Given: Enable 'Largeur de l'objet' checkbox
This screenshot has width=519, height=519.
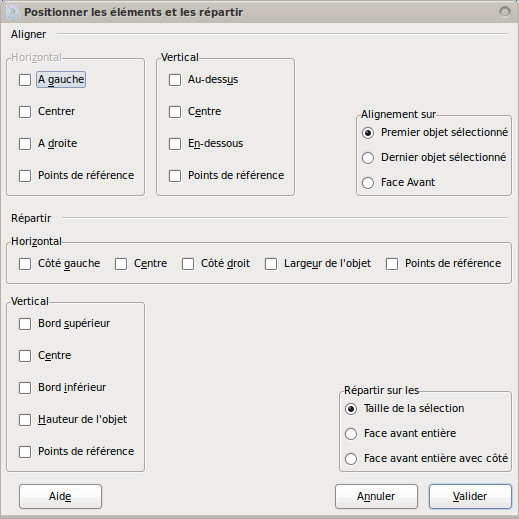Looking at the screenshot, I should (x=271, y=264).
